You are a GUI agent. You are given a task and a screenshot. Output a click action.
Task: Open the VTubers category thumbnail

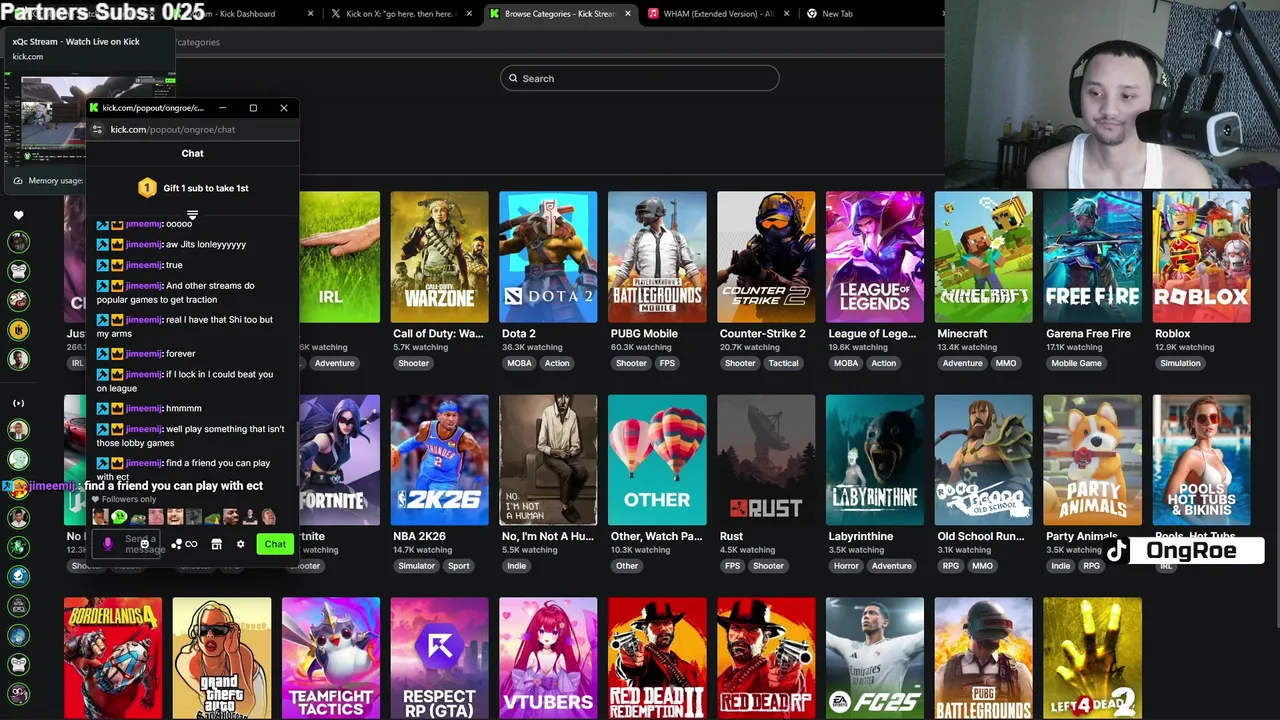tap(548, 658)
